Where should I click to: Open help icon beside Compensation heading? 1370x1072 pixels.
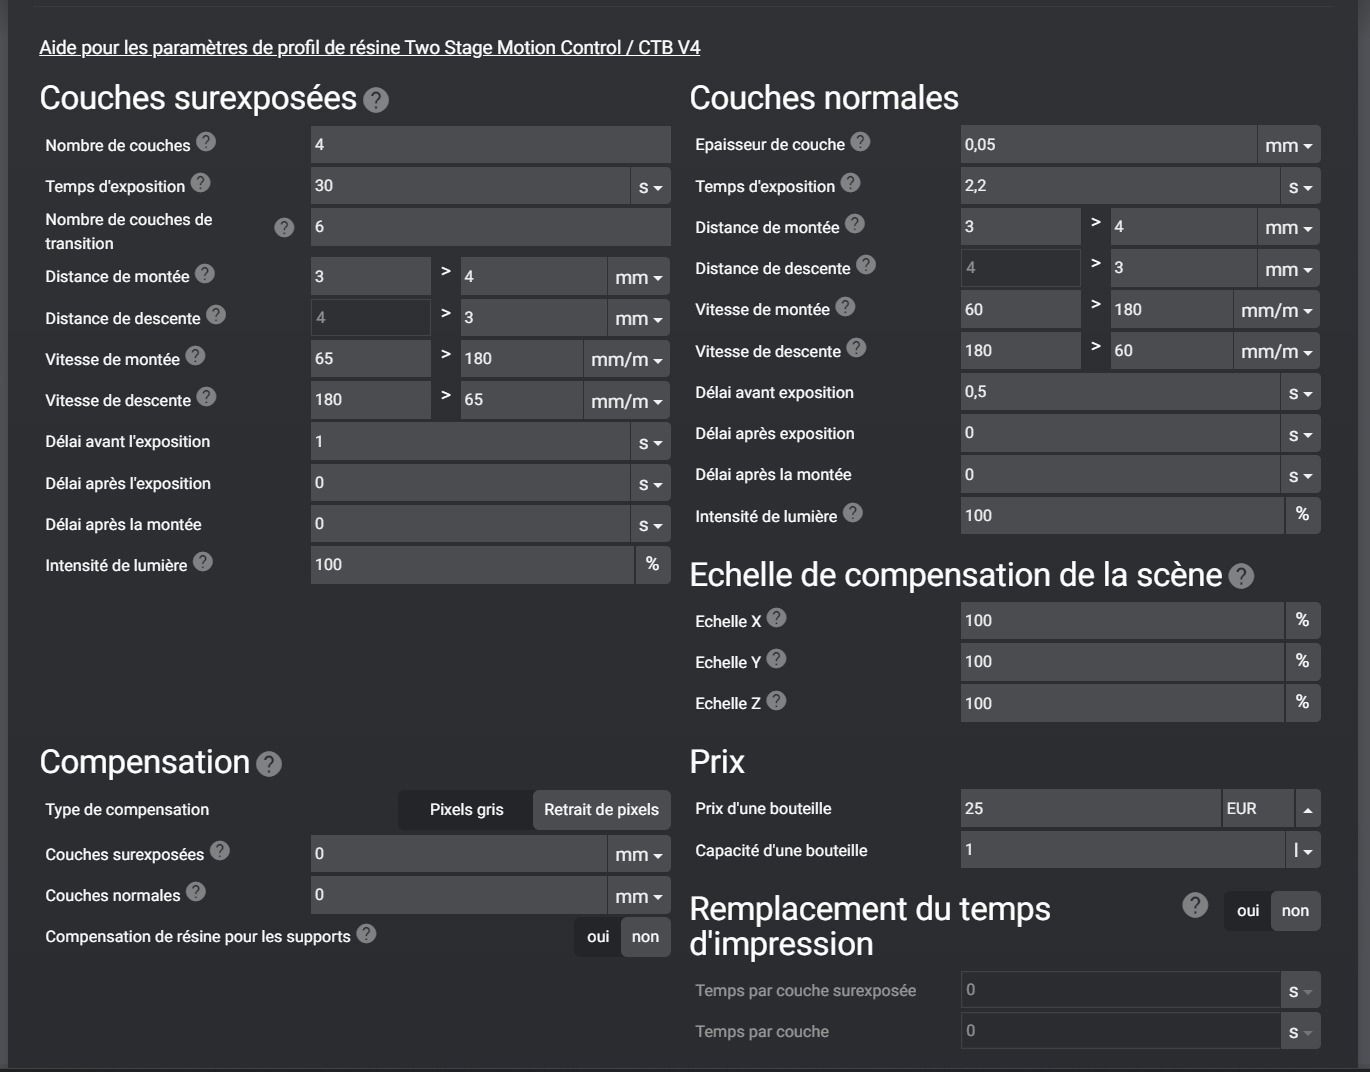269,765
